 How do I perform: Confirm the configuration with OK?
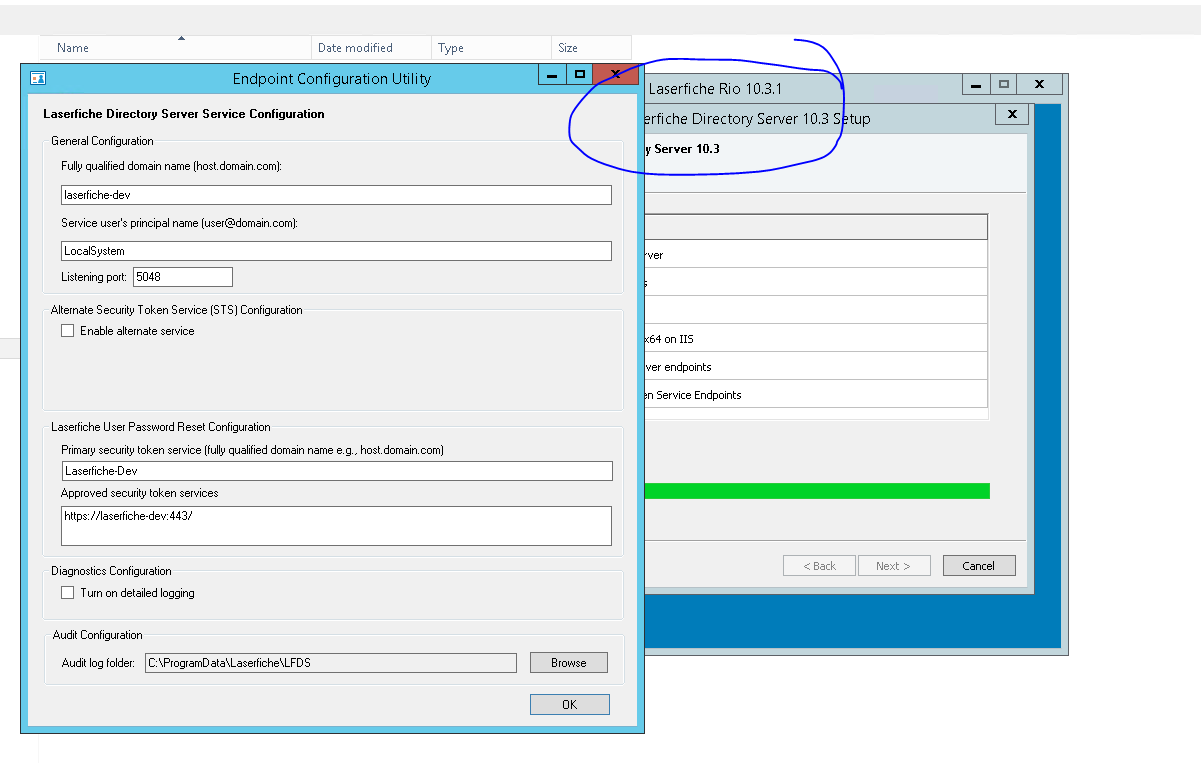569,705
